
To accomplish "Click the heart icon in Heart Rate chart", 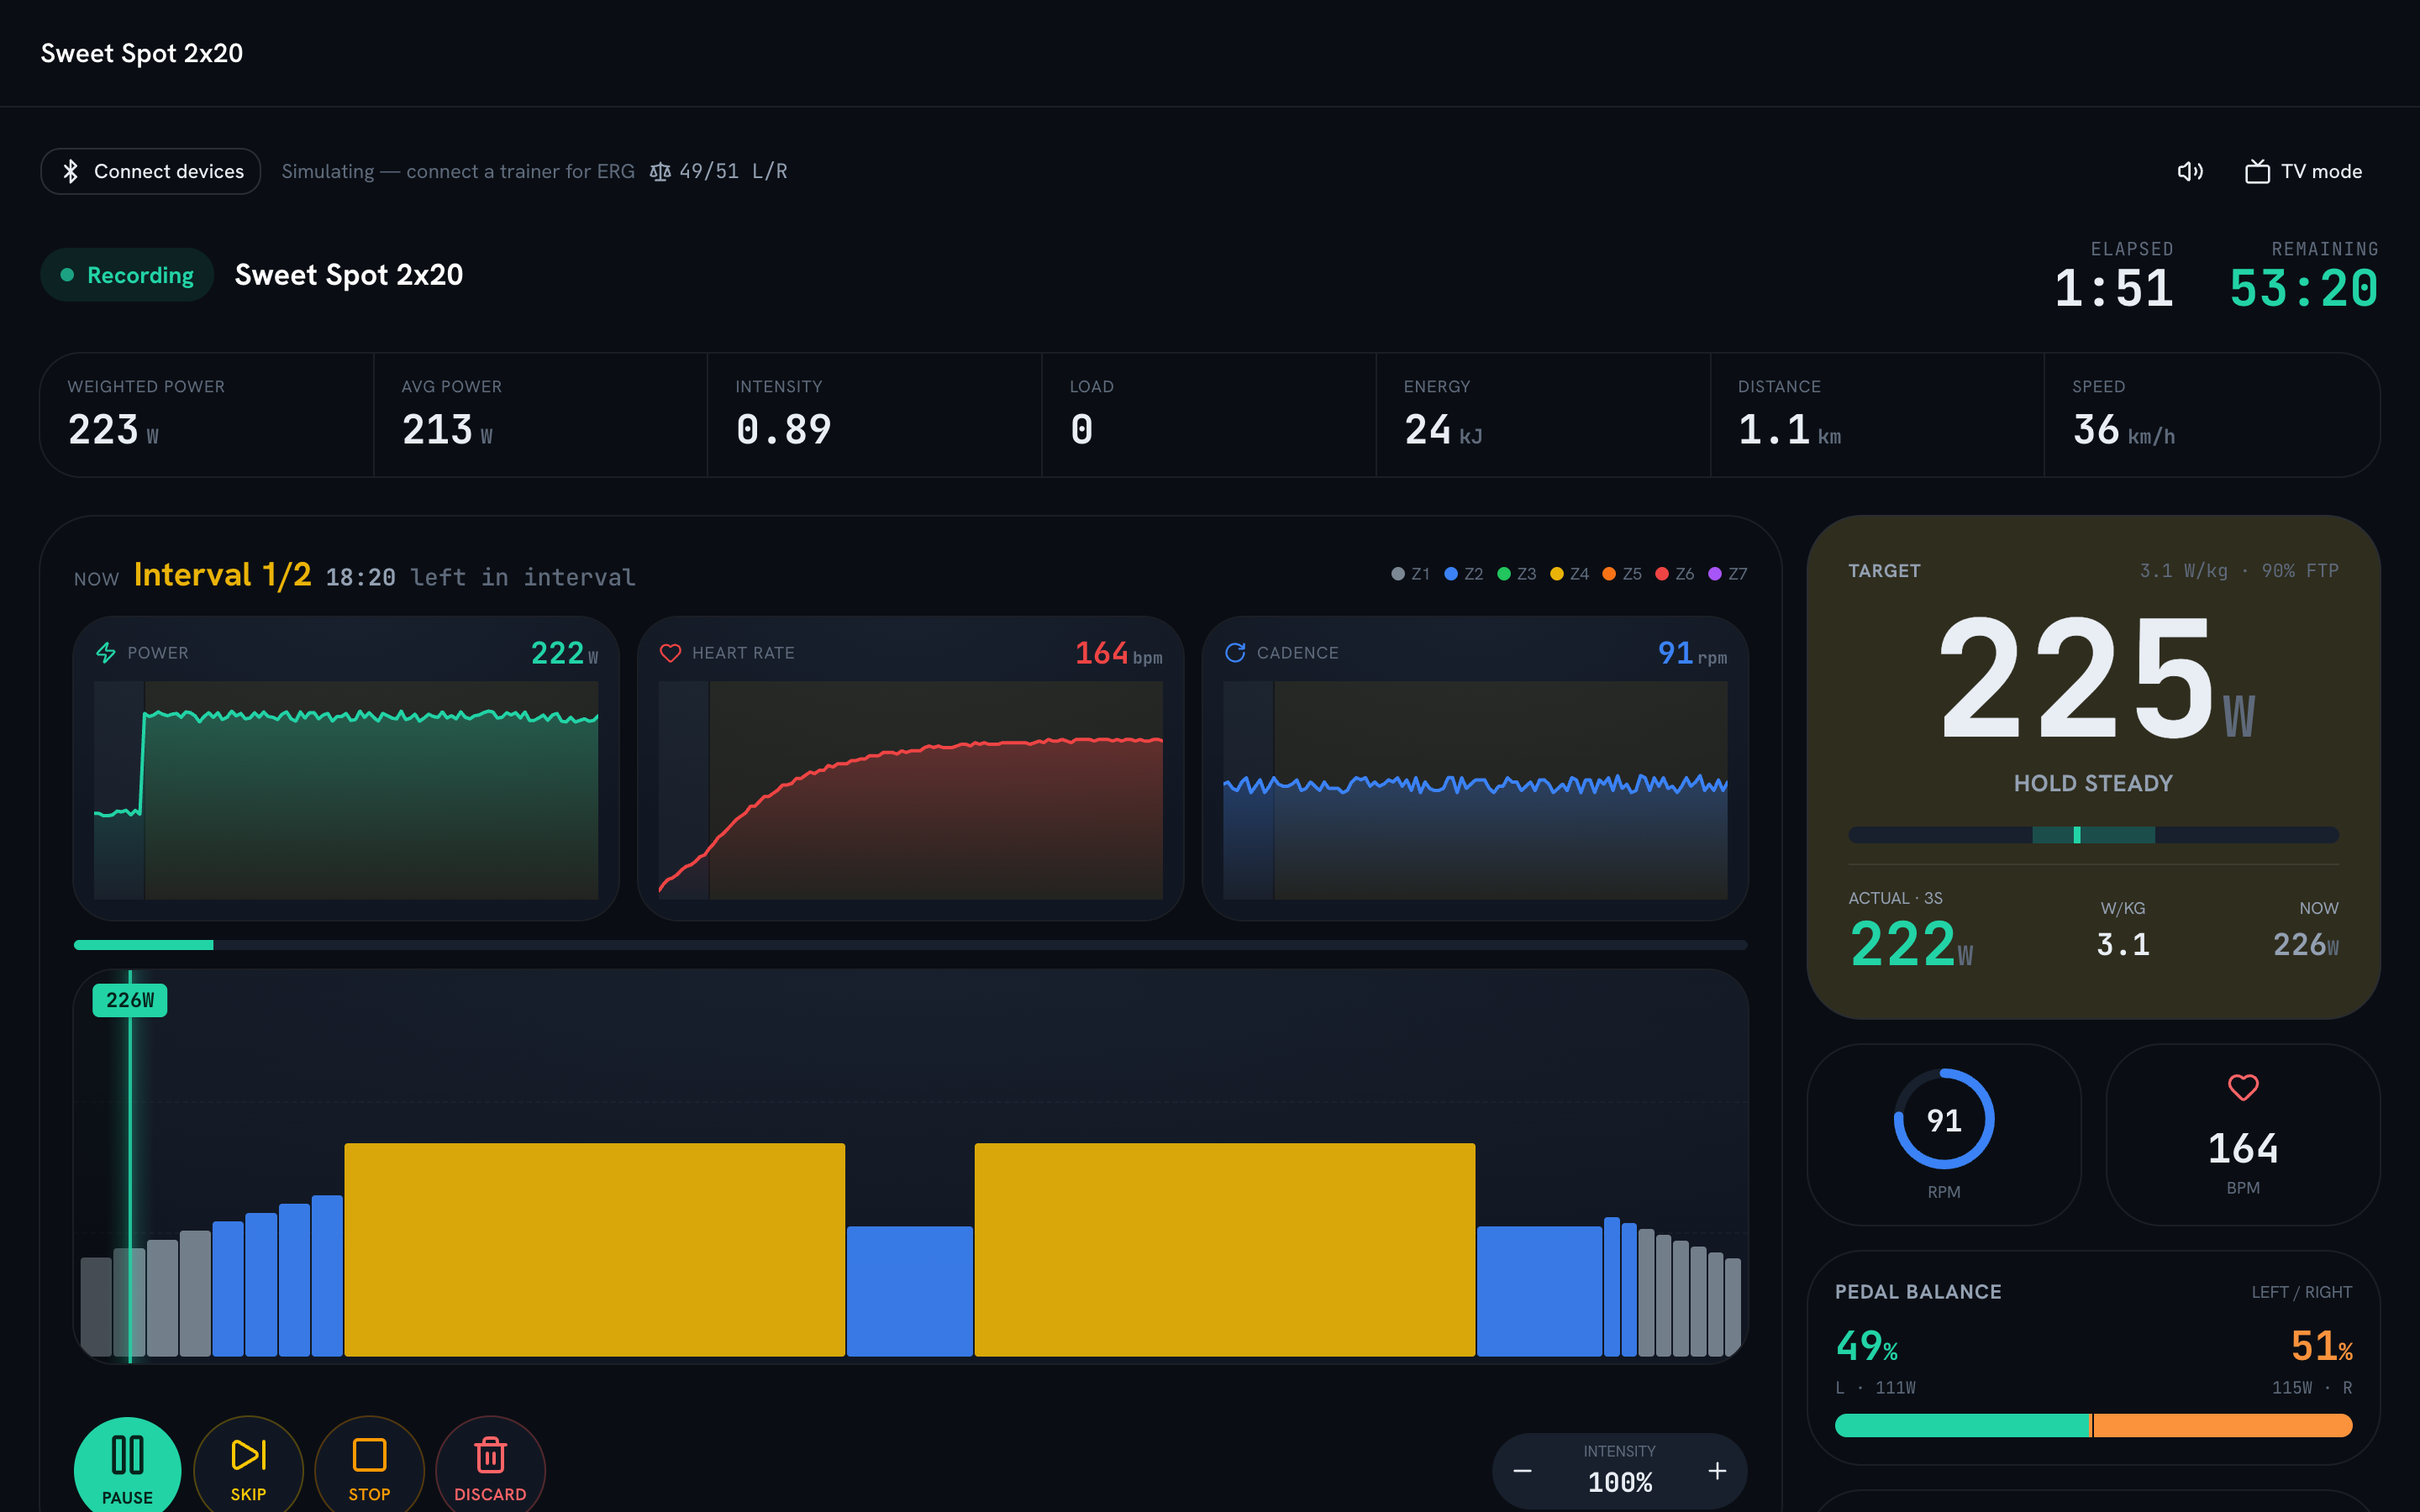I will pos(671,653).
